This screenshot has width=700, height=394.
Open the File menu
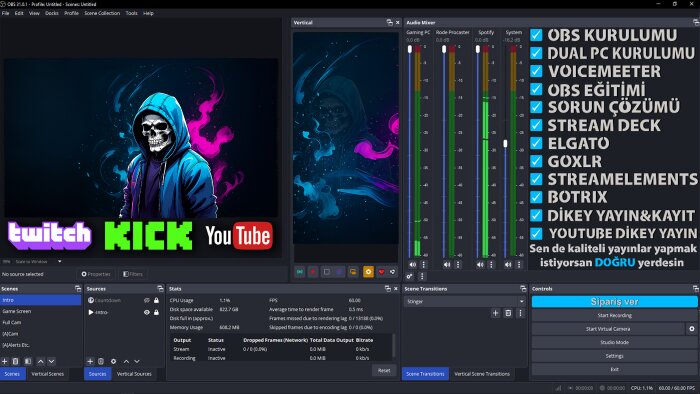(5, 13)
